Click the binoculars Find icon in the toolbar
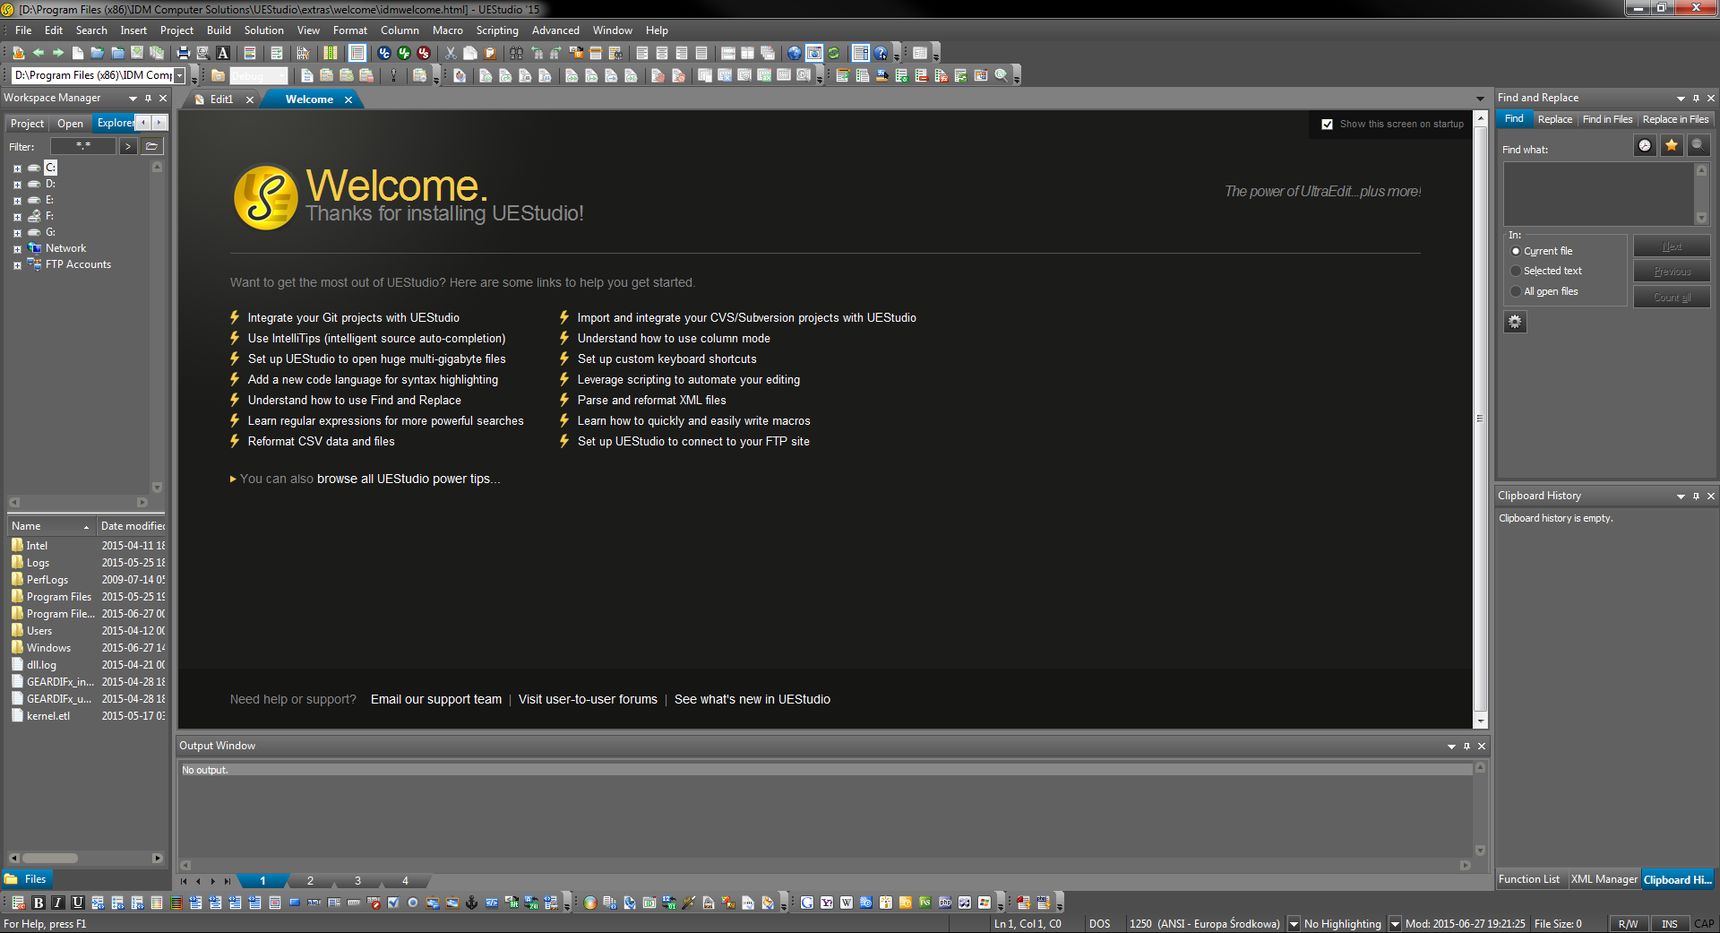The width and height of the screenshot is (1720, 933). (516, 53)
